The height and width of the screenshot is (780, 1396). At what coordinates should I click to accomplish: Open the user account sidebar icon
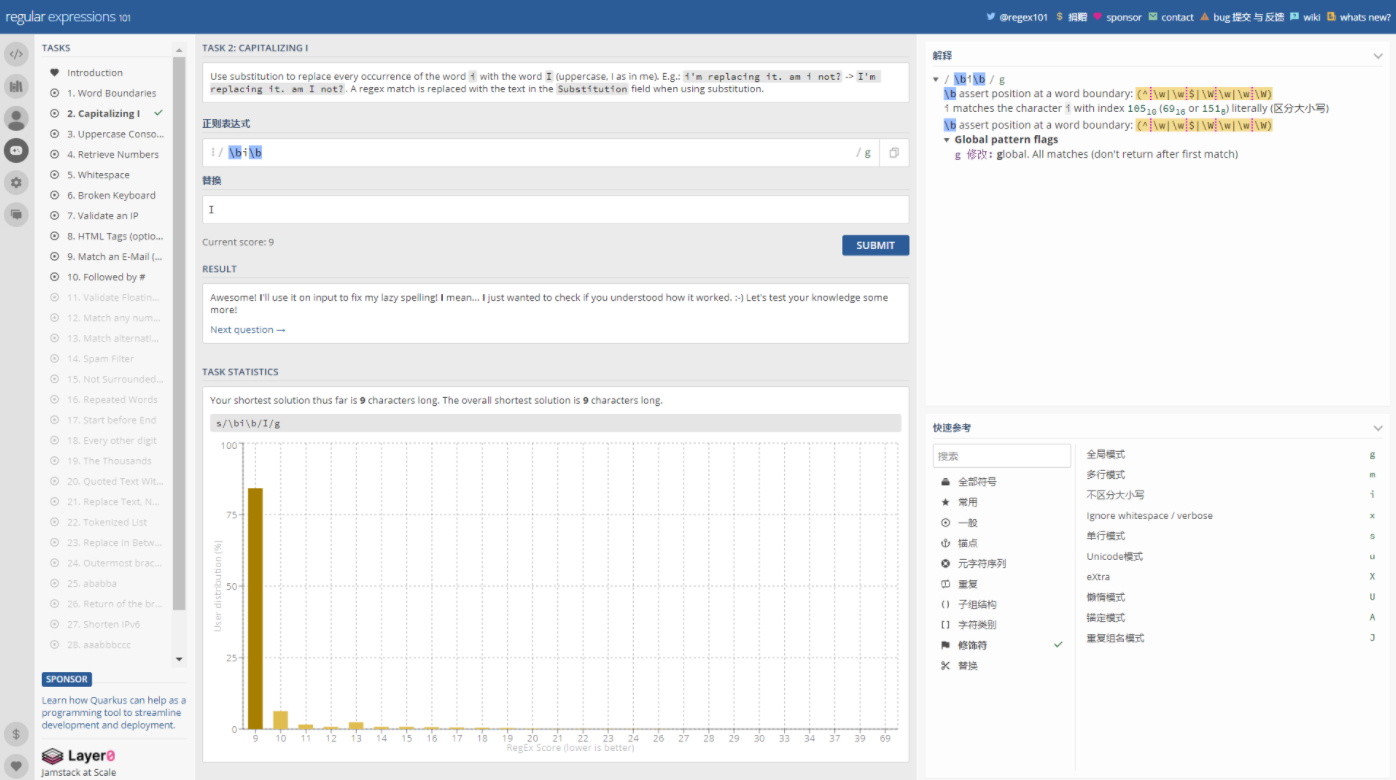coord(16,118)
